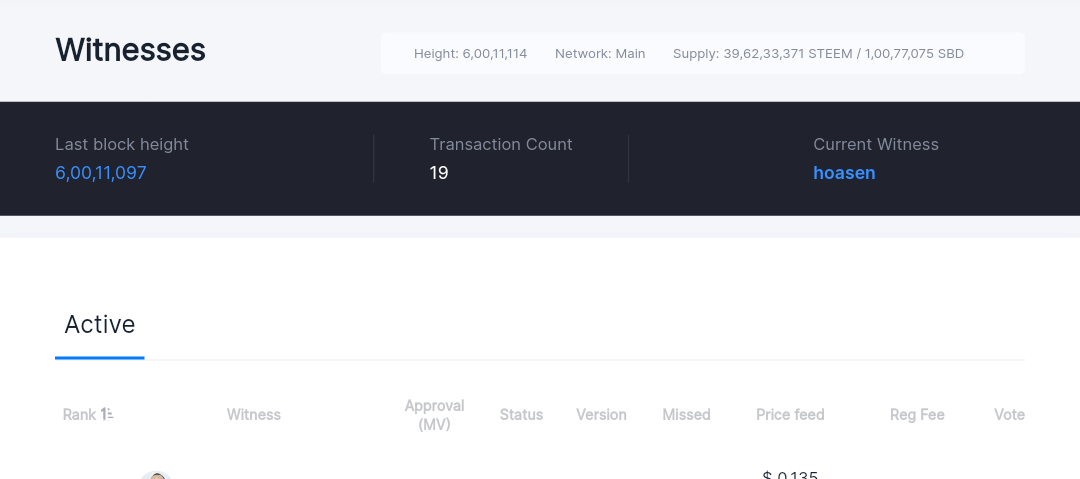
Task: Click the Version column header
Action: 601,415
